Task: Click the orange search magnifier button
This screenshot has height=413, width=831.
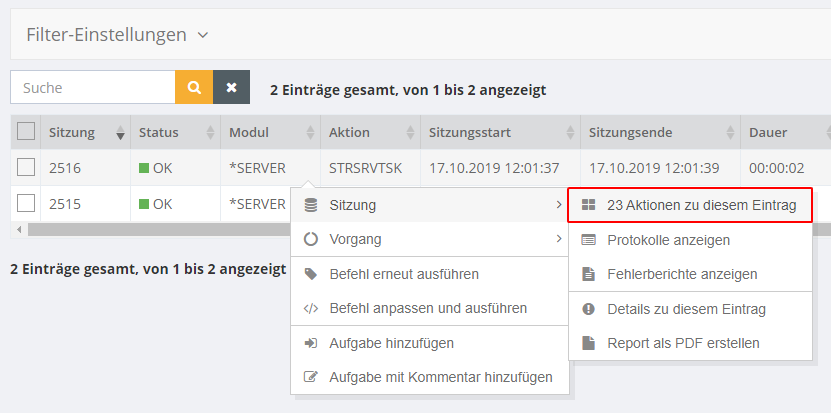Action: [194, 87]
